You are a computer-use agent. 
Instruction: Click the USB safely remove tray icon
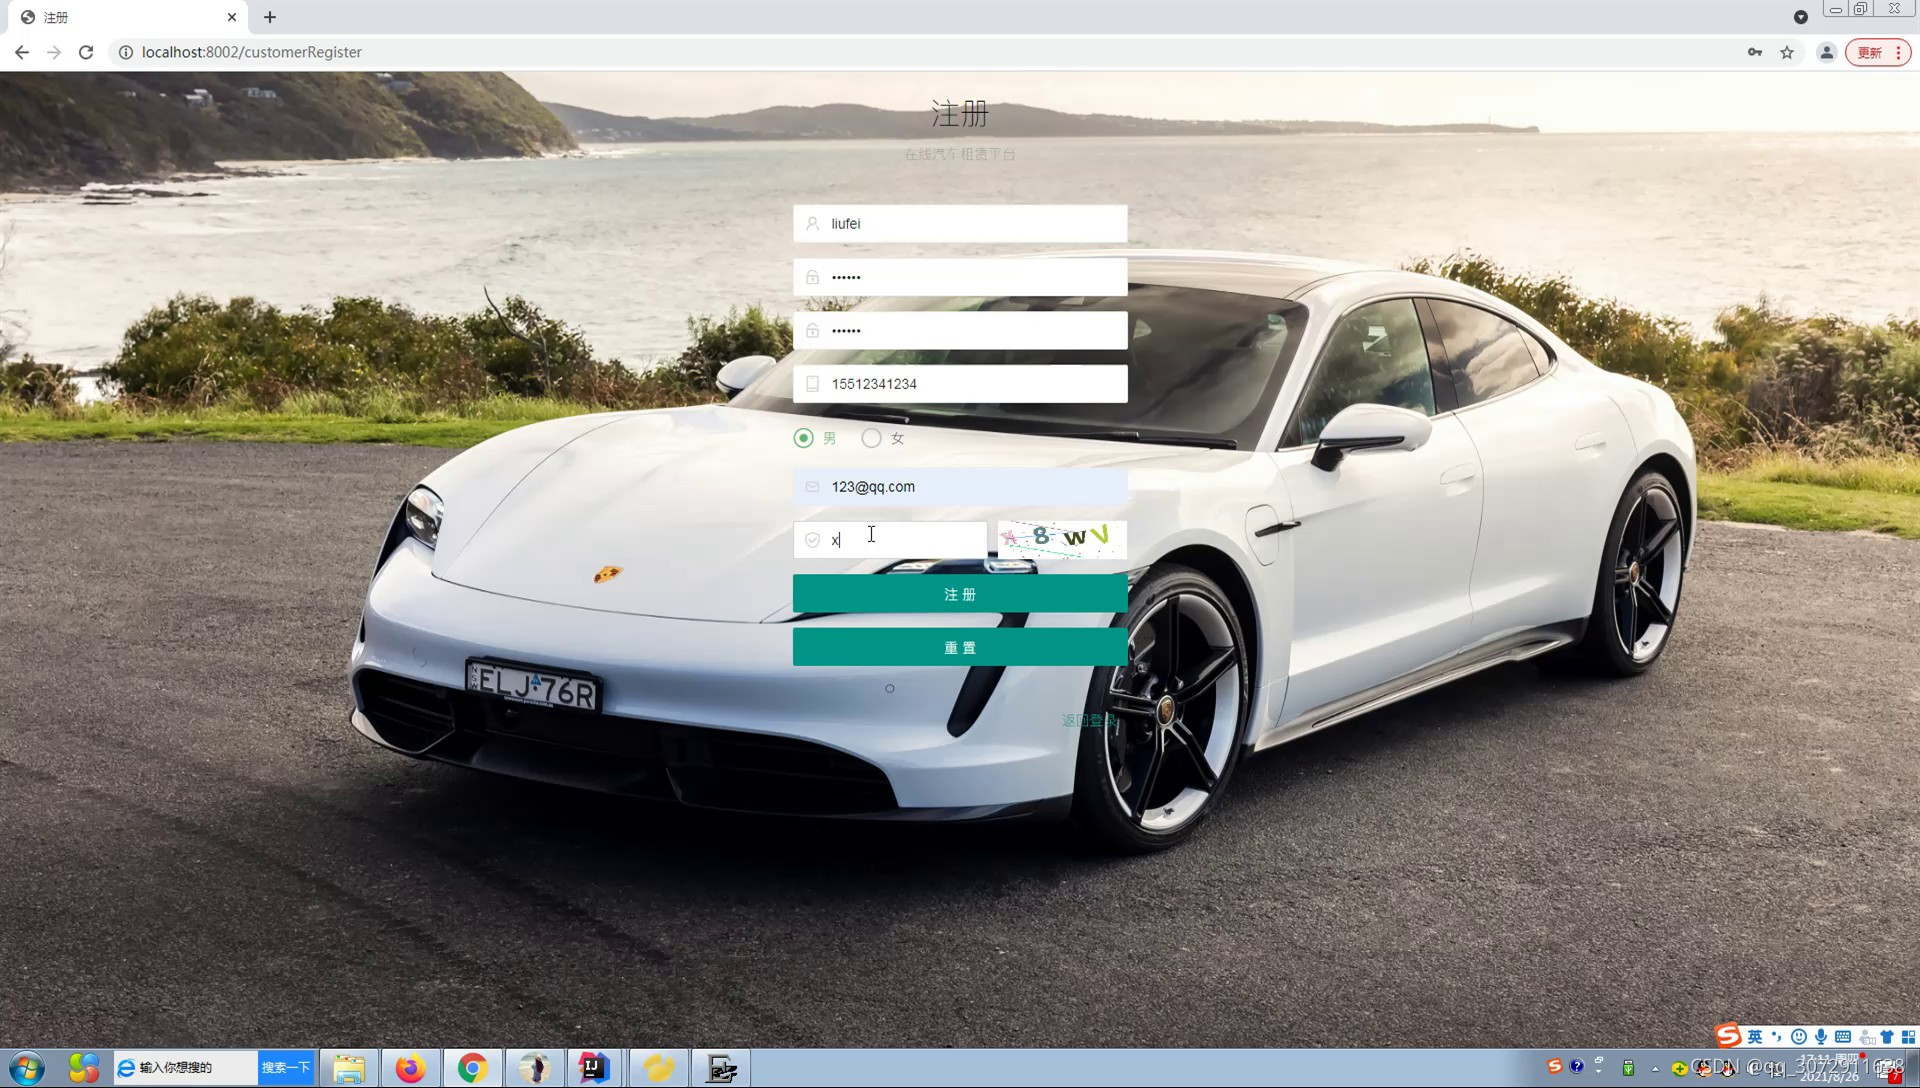1628,1068
